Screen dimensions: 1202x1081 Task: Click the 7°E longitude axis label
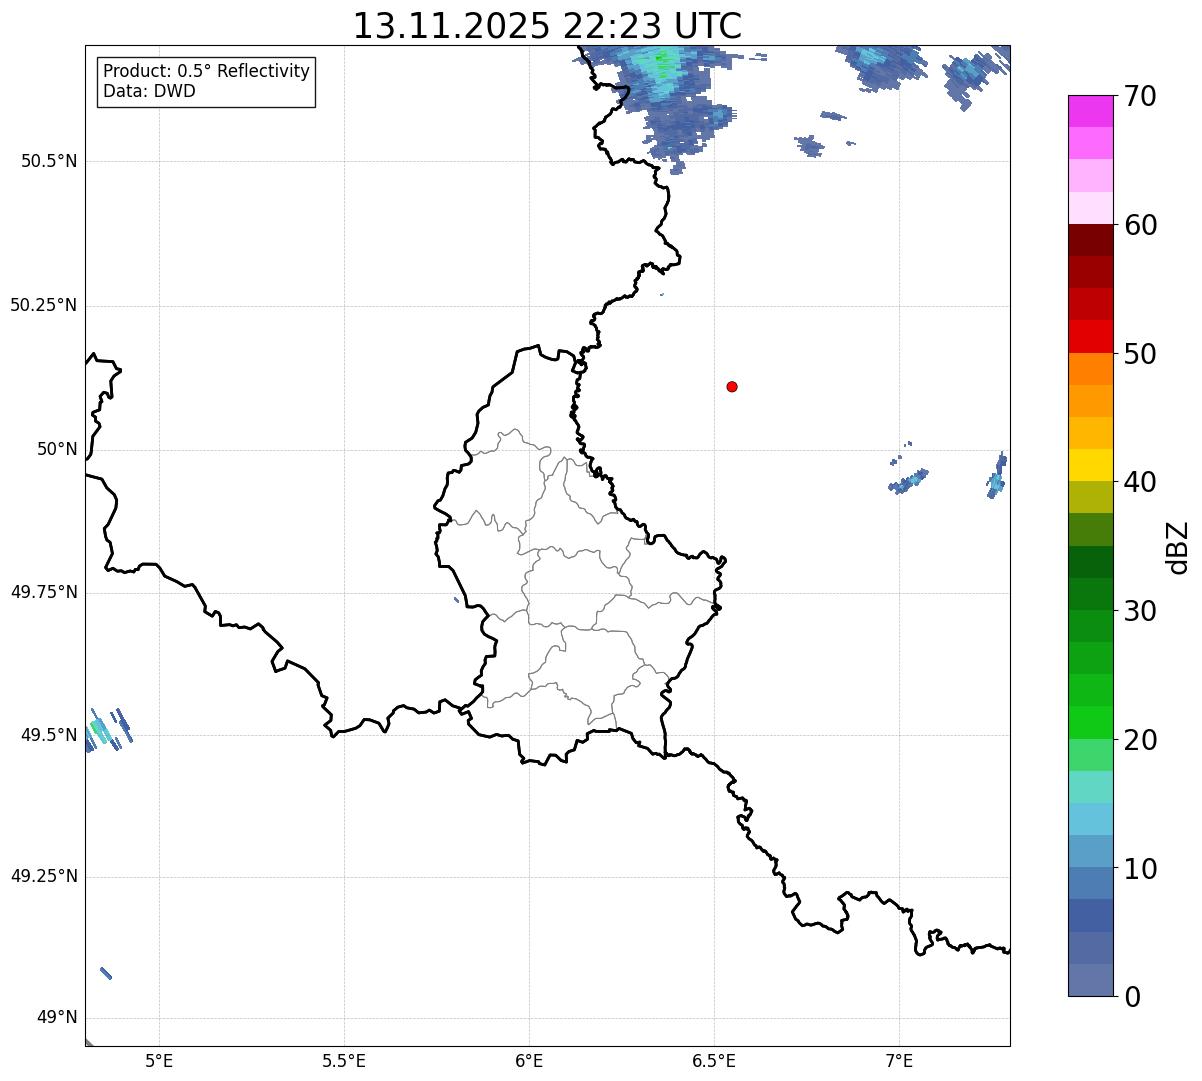[x=899, y=1060]
